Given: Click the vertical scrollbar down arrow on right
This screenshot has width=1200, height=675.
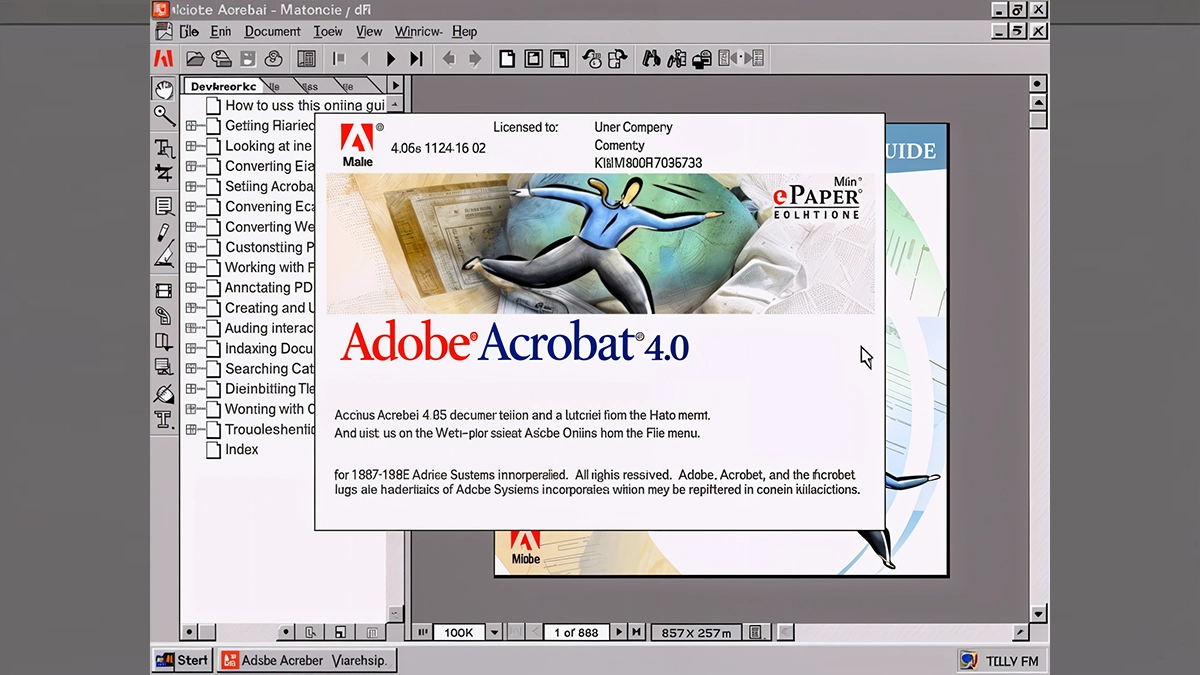Looking at the screenshot, I should 1038,613.
